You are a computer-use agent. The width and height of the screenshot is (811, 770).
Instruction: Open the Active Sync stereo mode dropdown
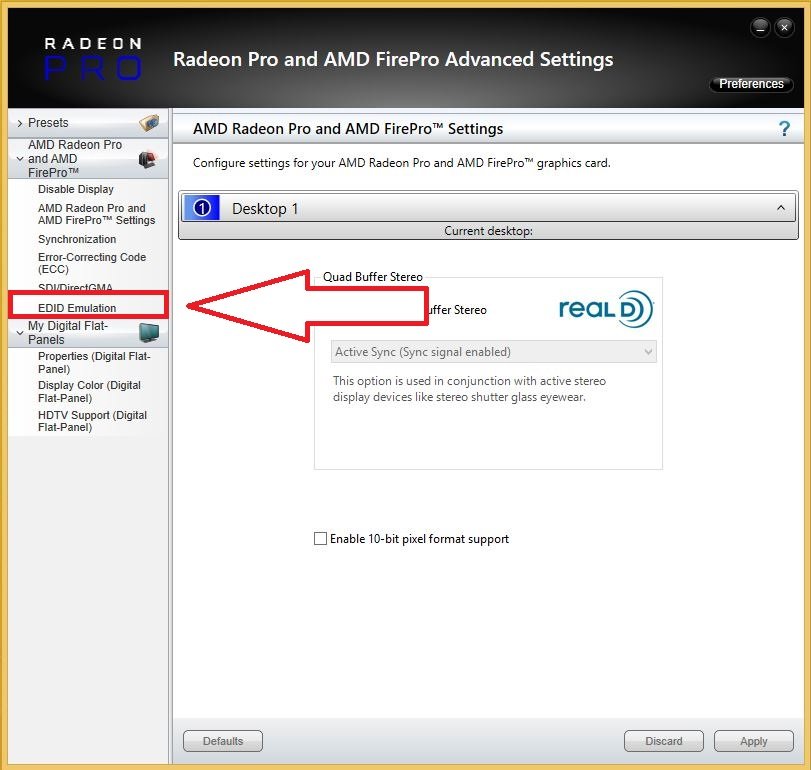[493, 352]
